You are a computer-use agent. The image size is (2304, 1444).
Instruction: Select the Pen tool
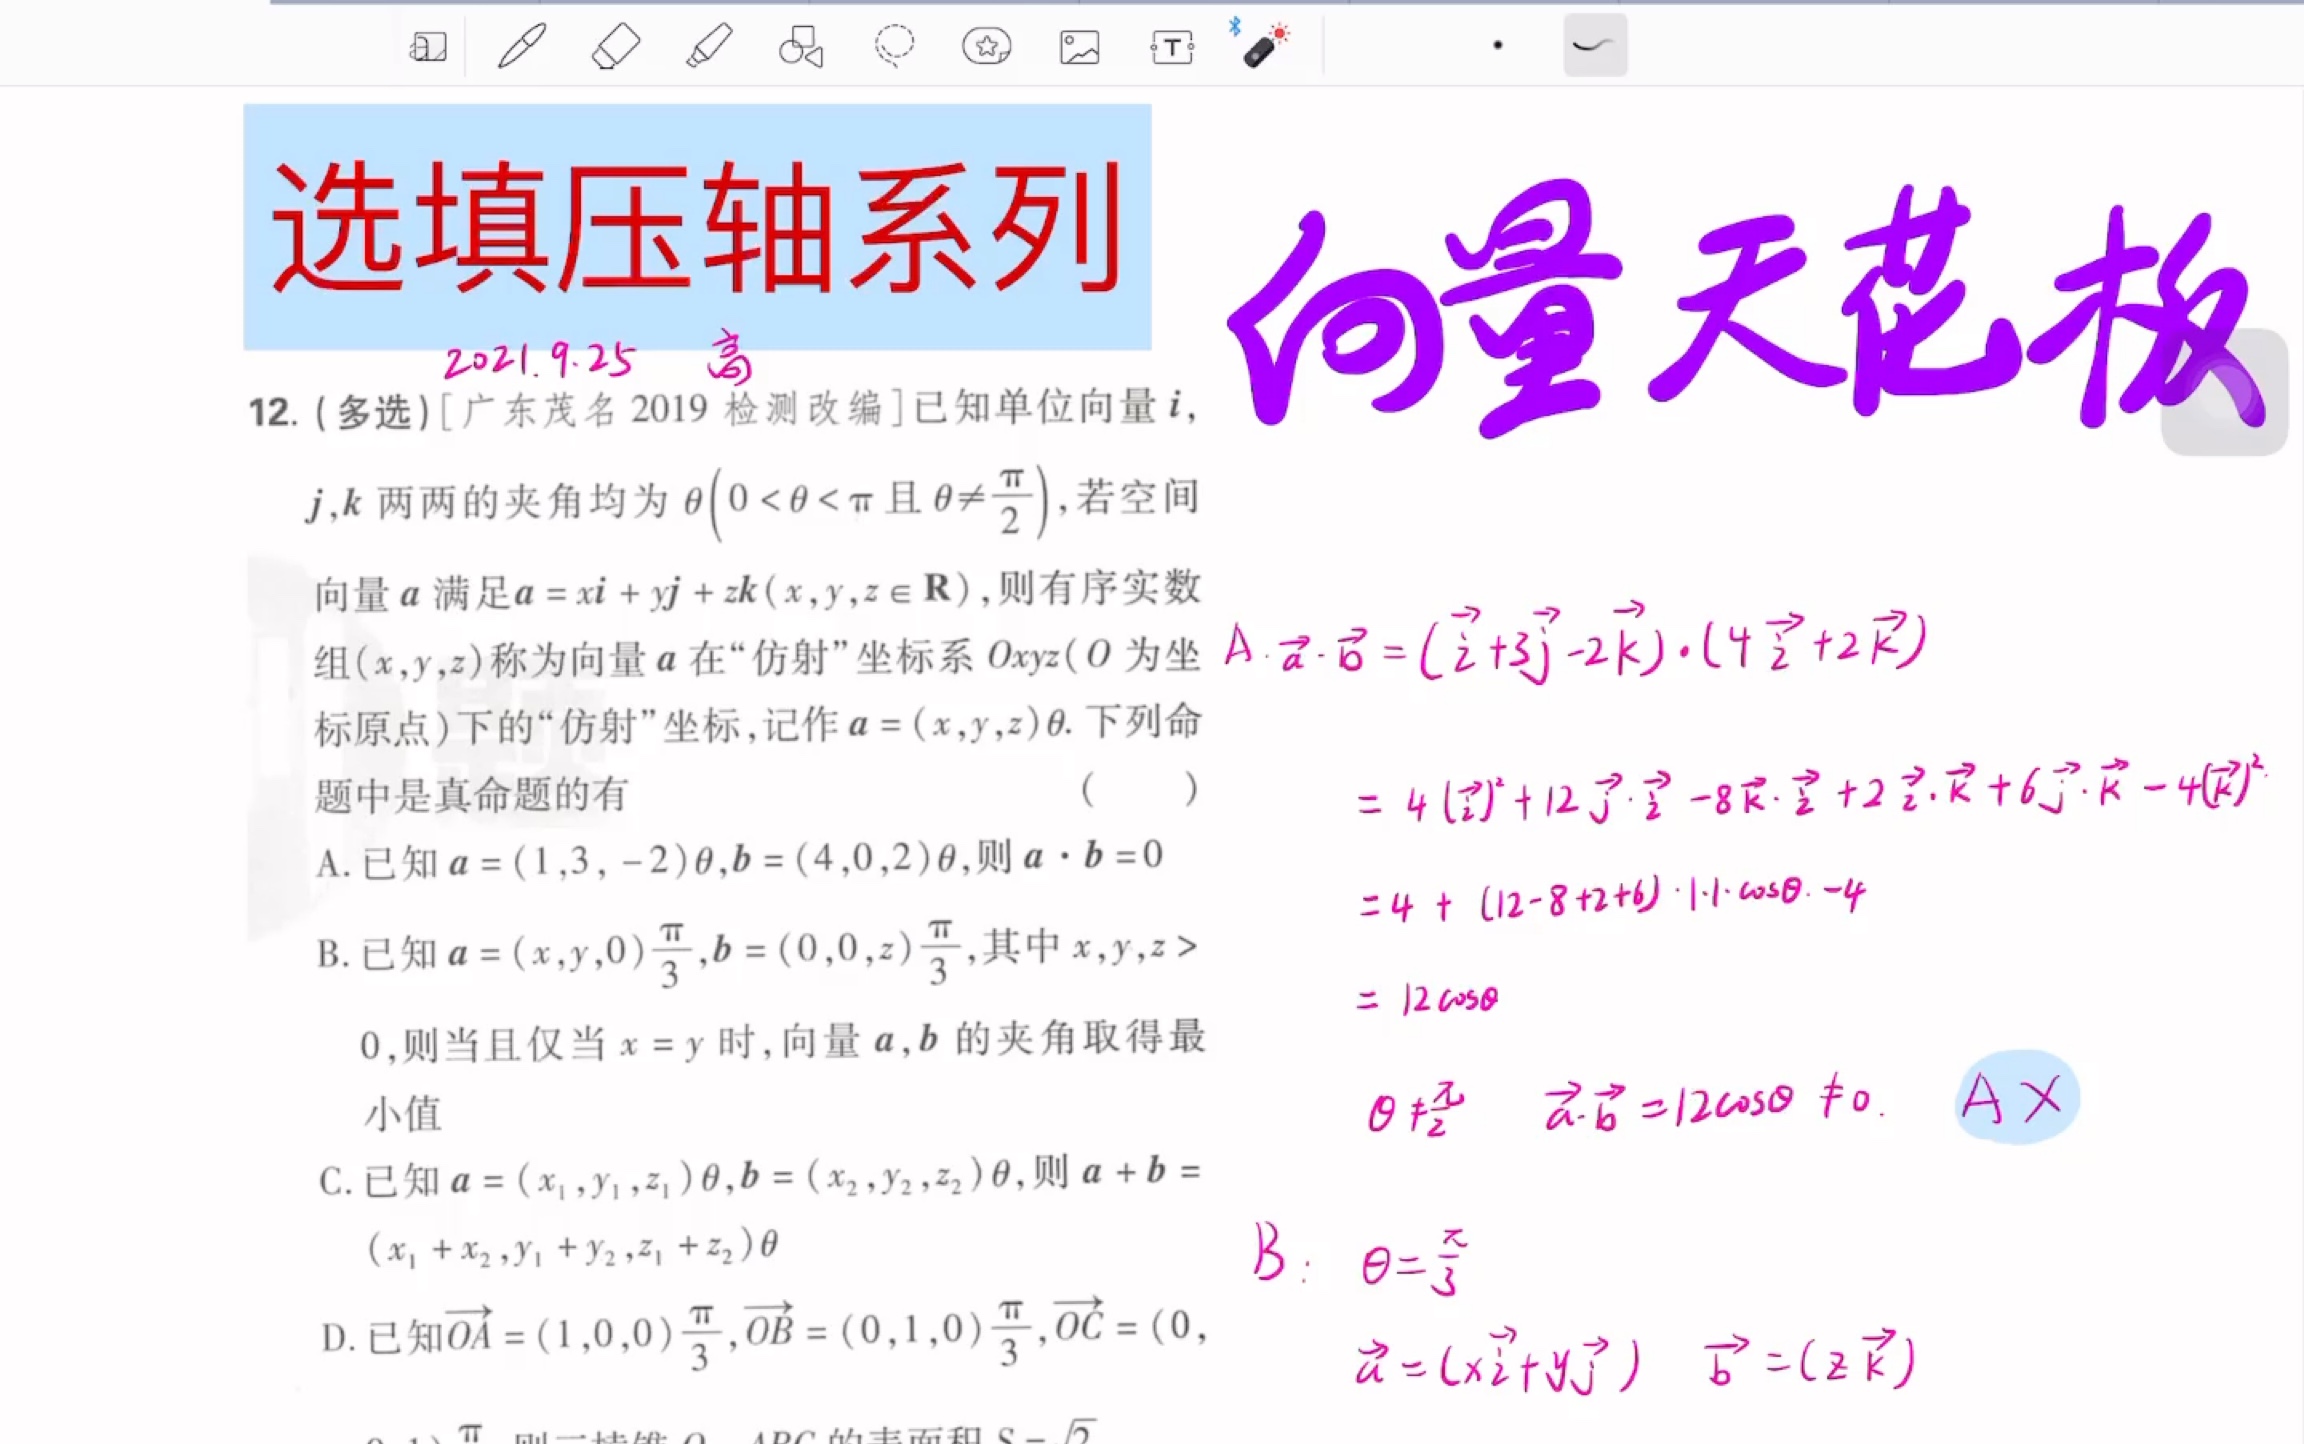coord(521,46)
